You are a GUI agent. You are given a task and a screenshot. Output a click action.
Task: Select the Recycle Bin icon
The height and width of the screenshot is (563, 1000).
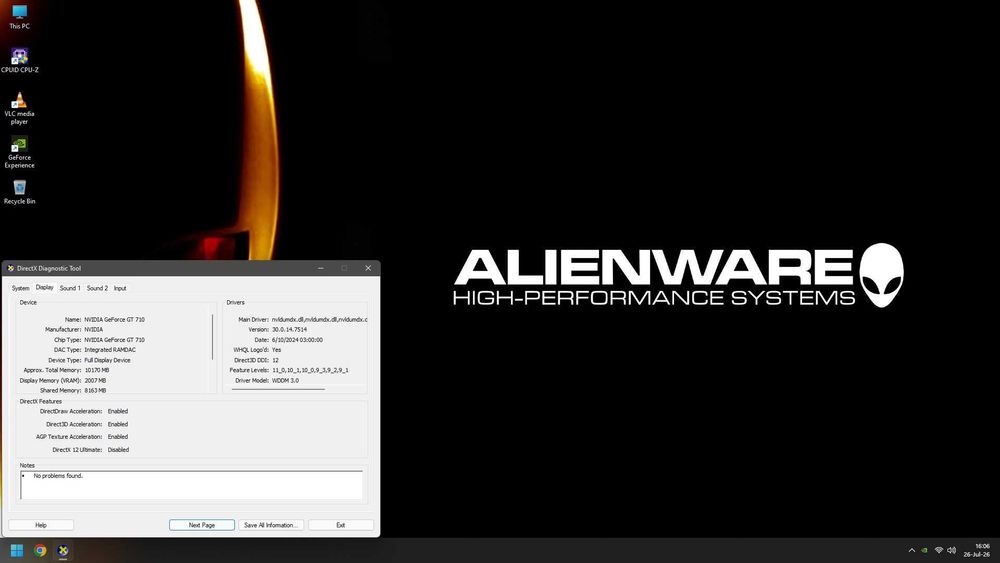click(x=19, y=191)
